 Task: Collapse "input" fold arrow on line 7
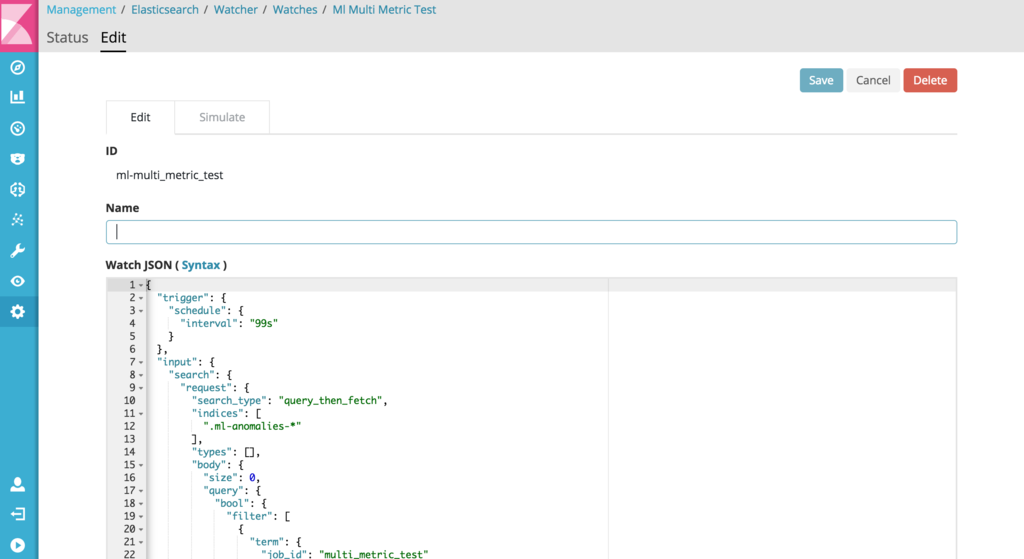[141, 362]
